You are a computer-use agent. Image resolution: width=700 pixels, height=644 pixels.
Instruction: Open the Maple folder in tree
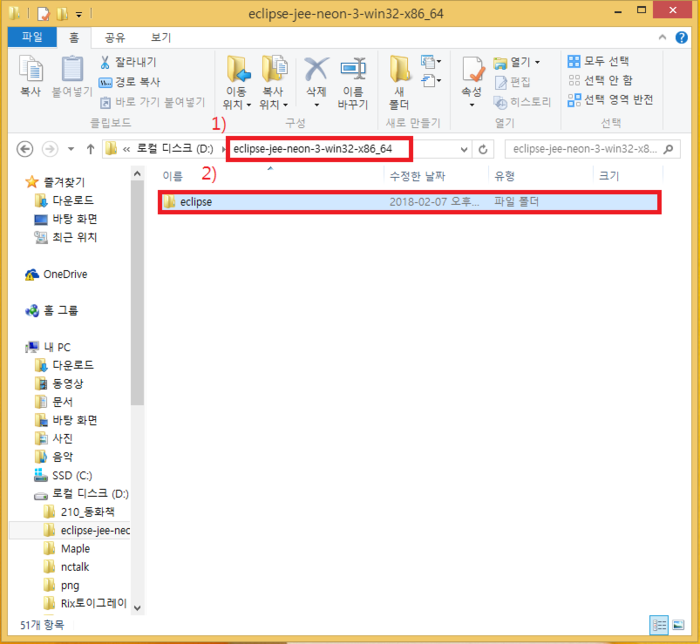click(67, 548)
